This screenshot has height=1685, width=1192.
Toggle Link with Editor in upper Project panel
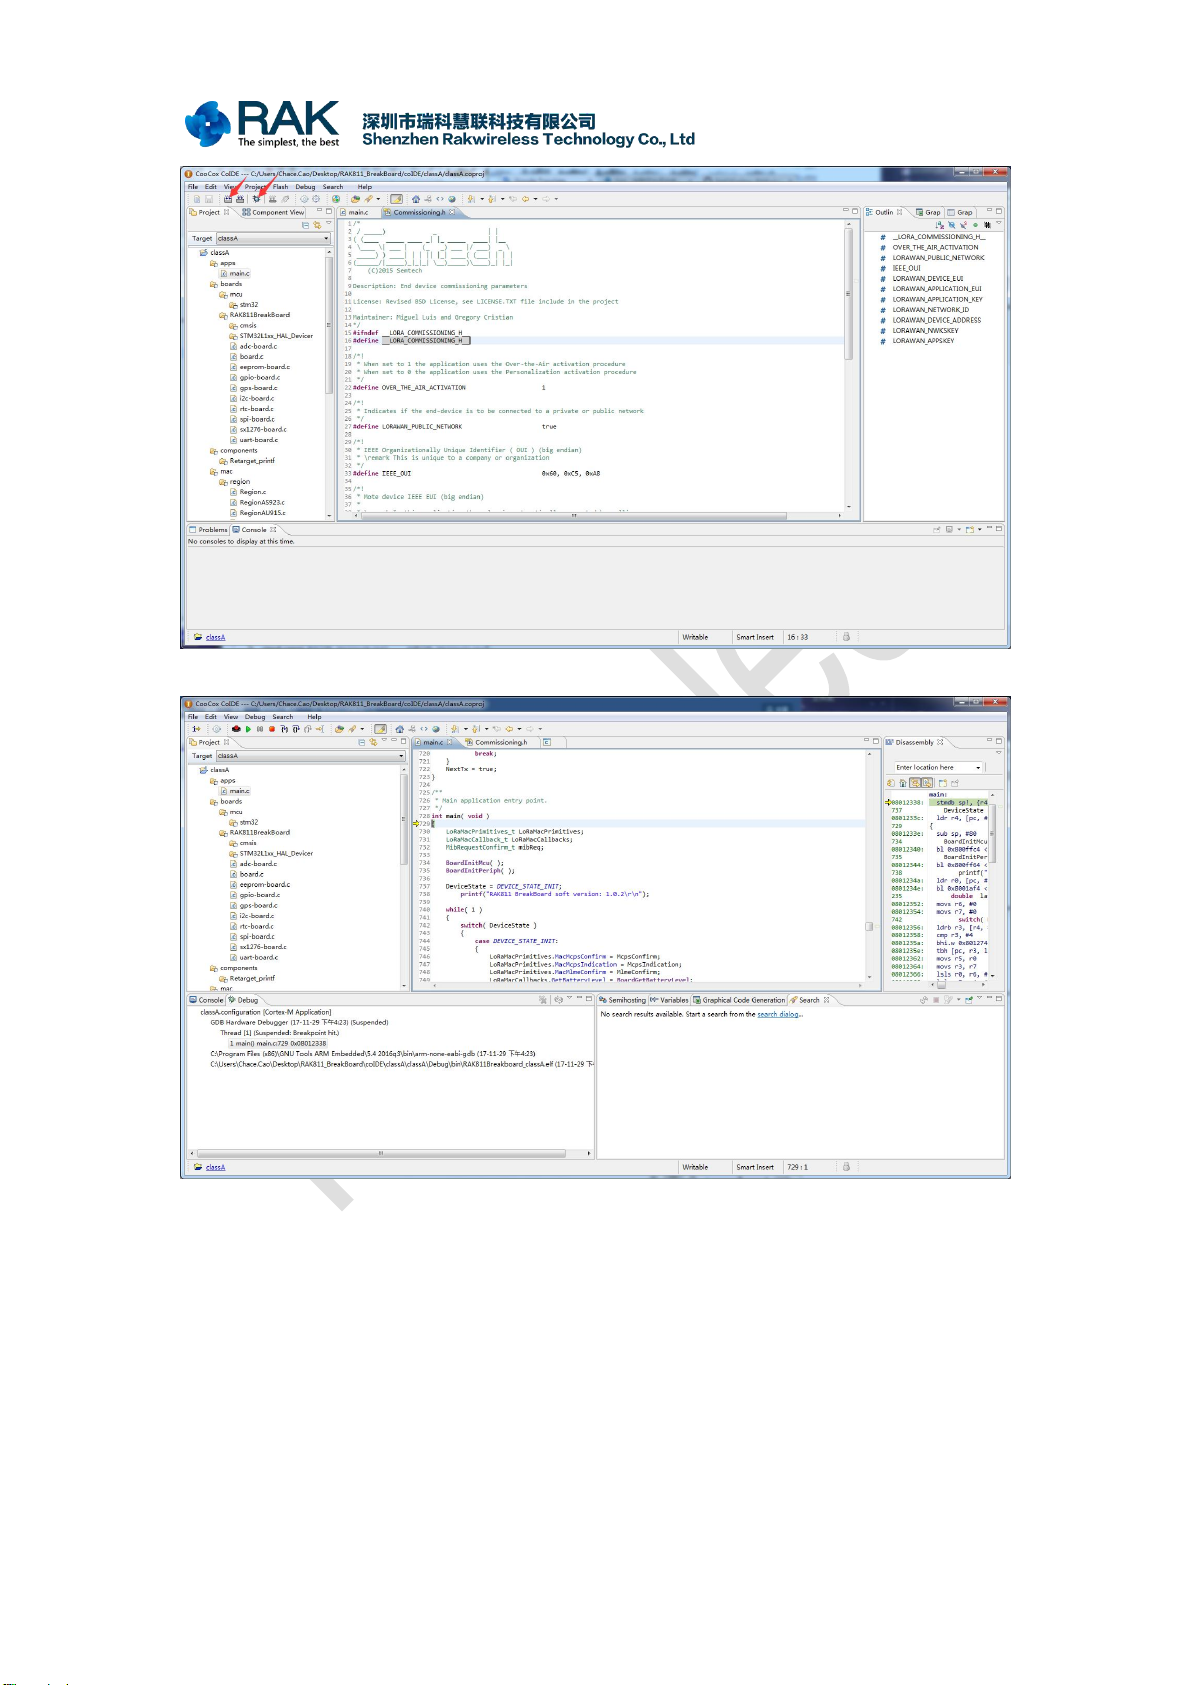[x=317, y=225]
